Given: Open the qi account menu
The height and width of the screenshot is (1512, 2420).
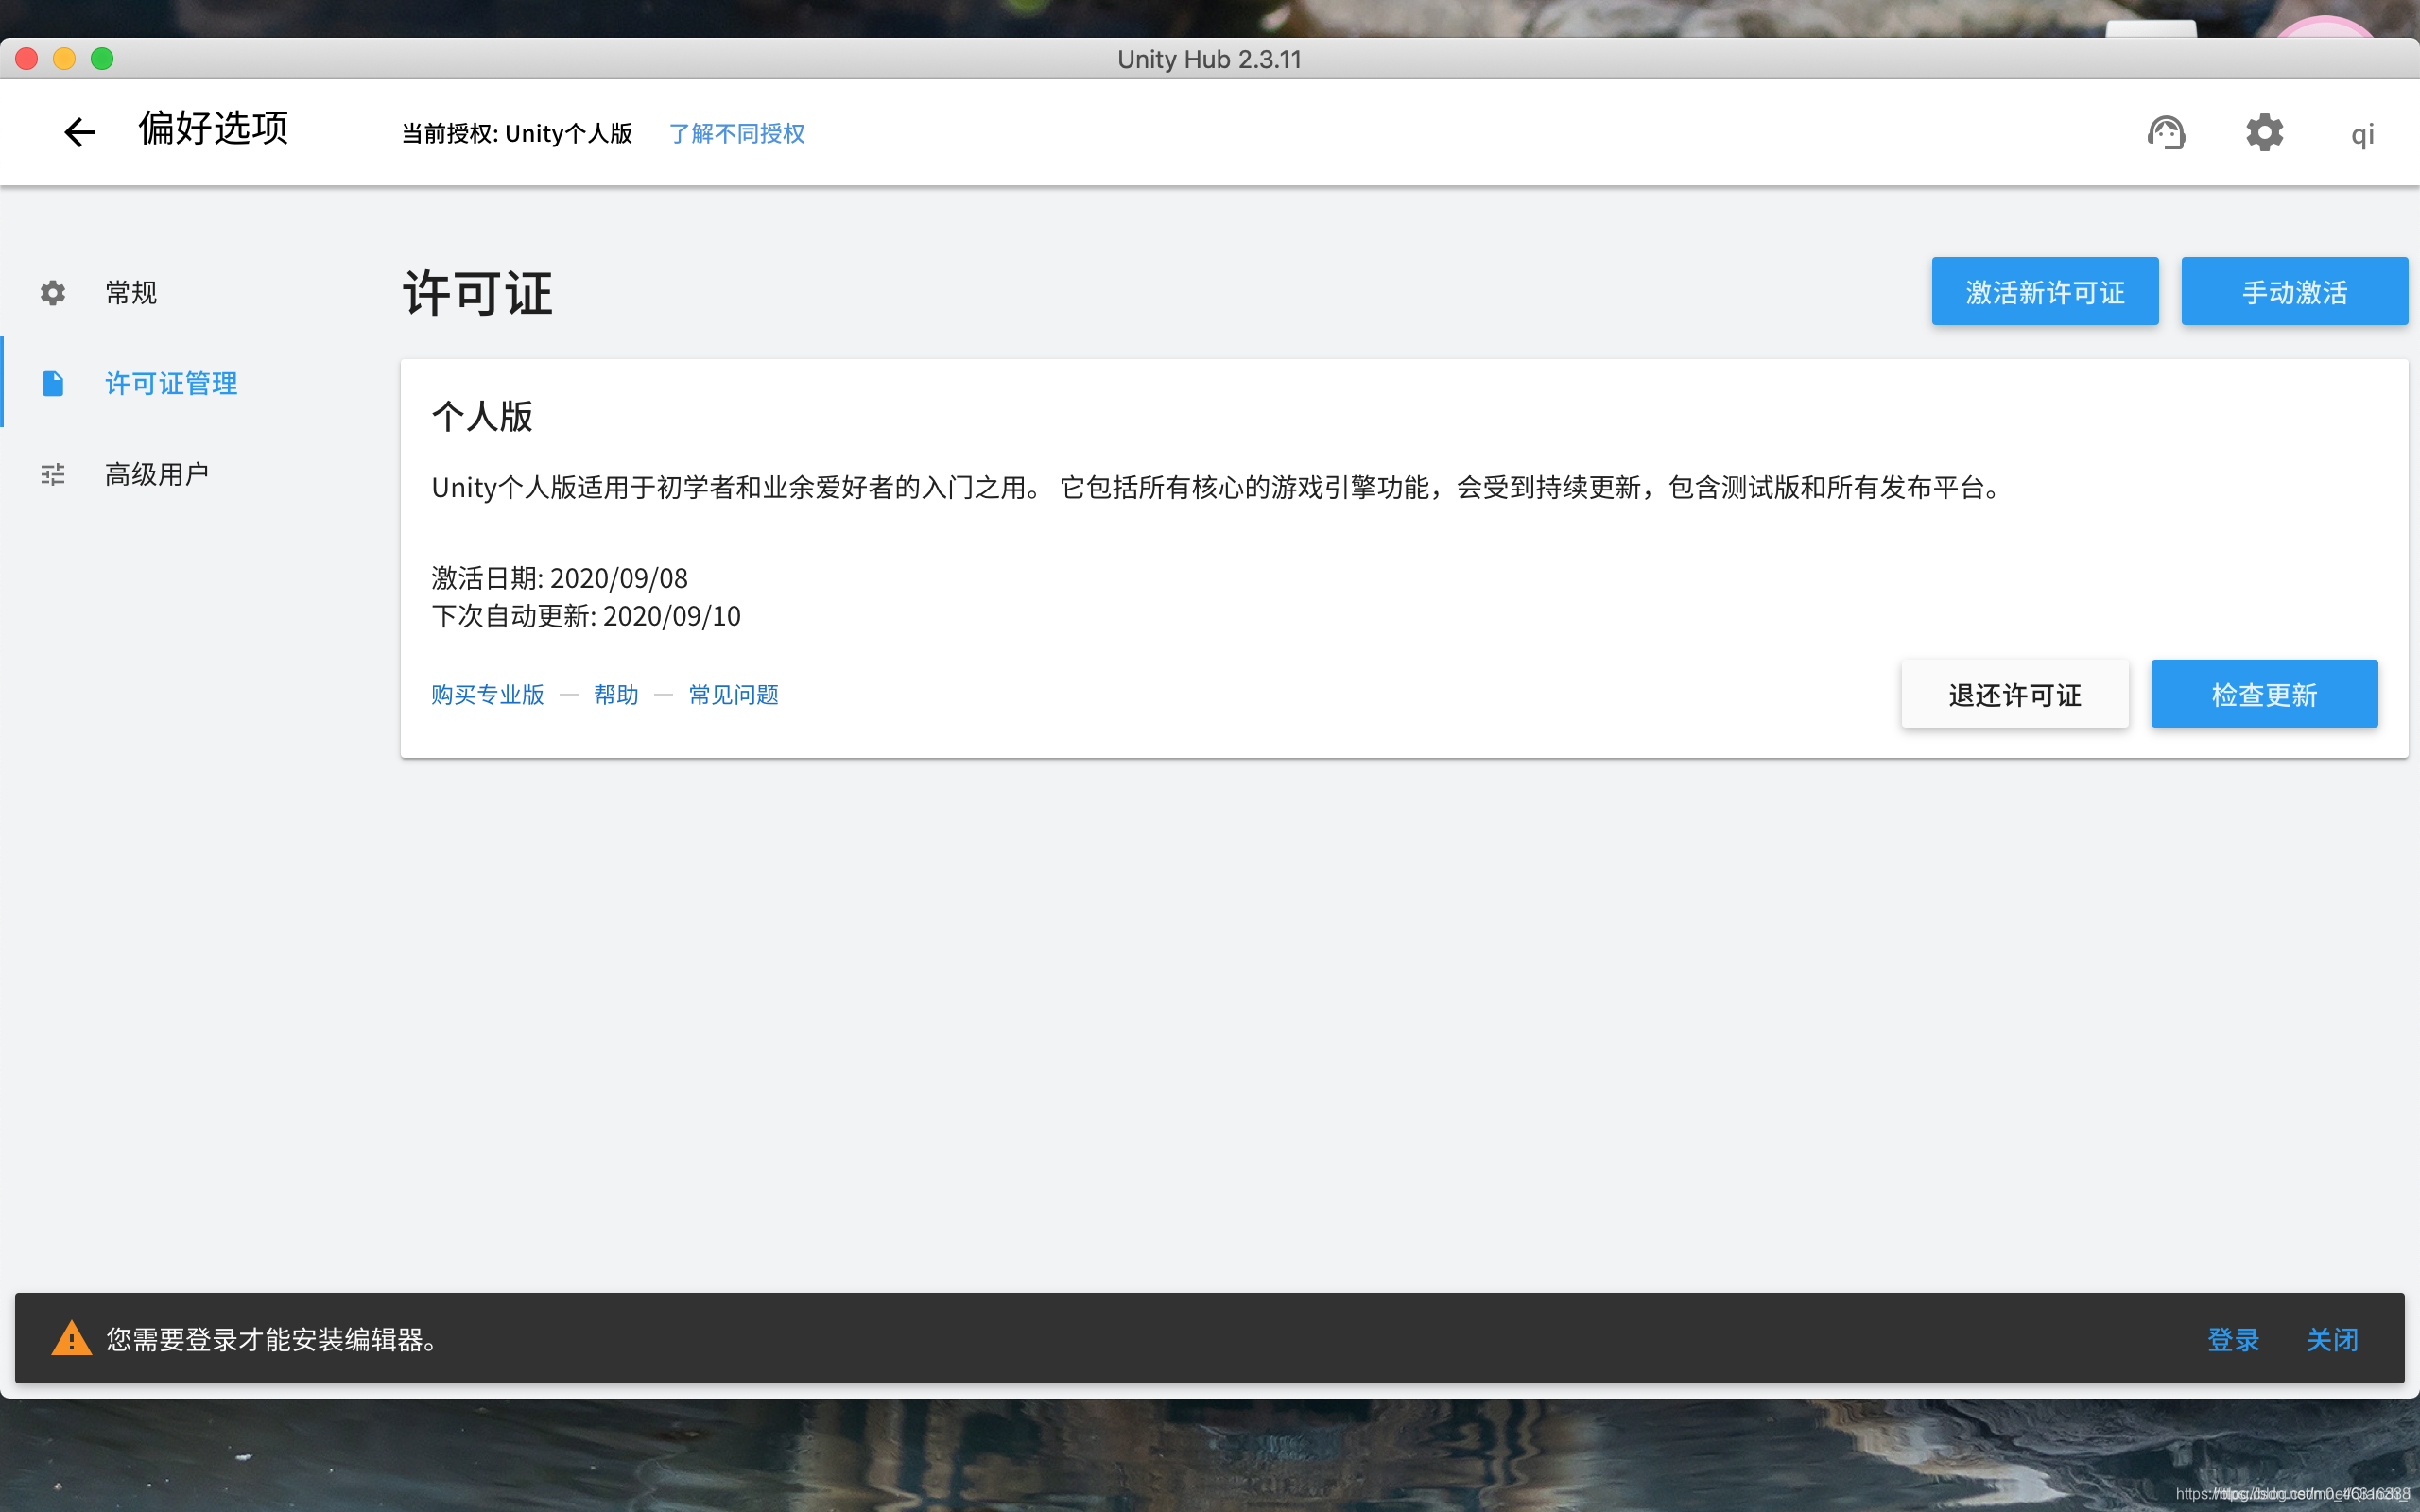Looking at the screenshot, I should click(x=2362, y=134).
